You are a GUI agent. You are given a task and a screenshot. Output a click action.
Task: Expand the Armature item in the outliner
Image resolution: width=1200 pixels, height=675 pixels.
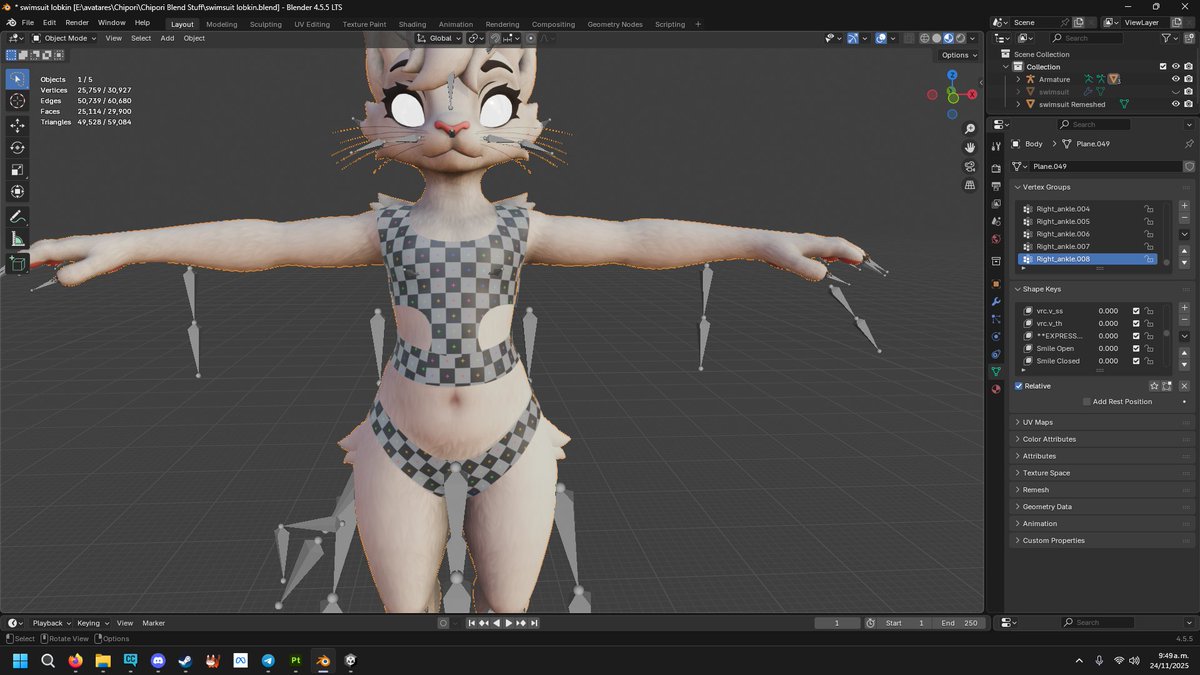click(1018, 79)
